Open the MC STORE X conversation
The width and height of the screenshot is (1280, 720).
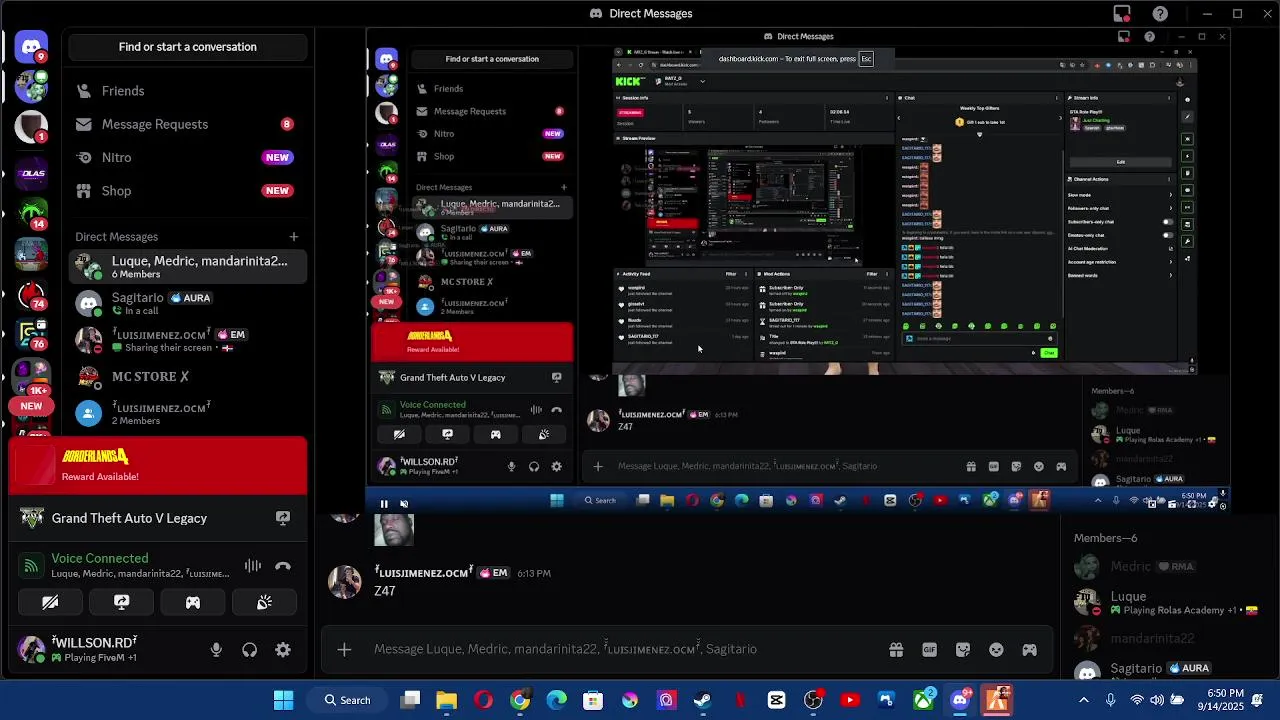(x=188, y=377)
